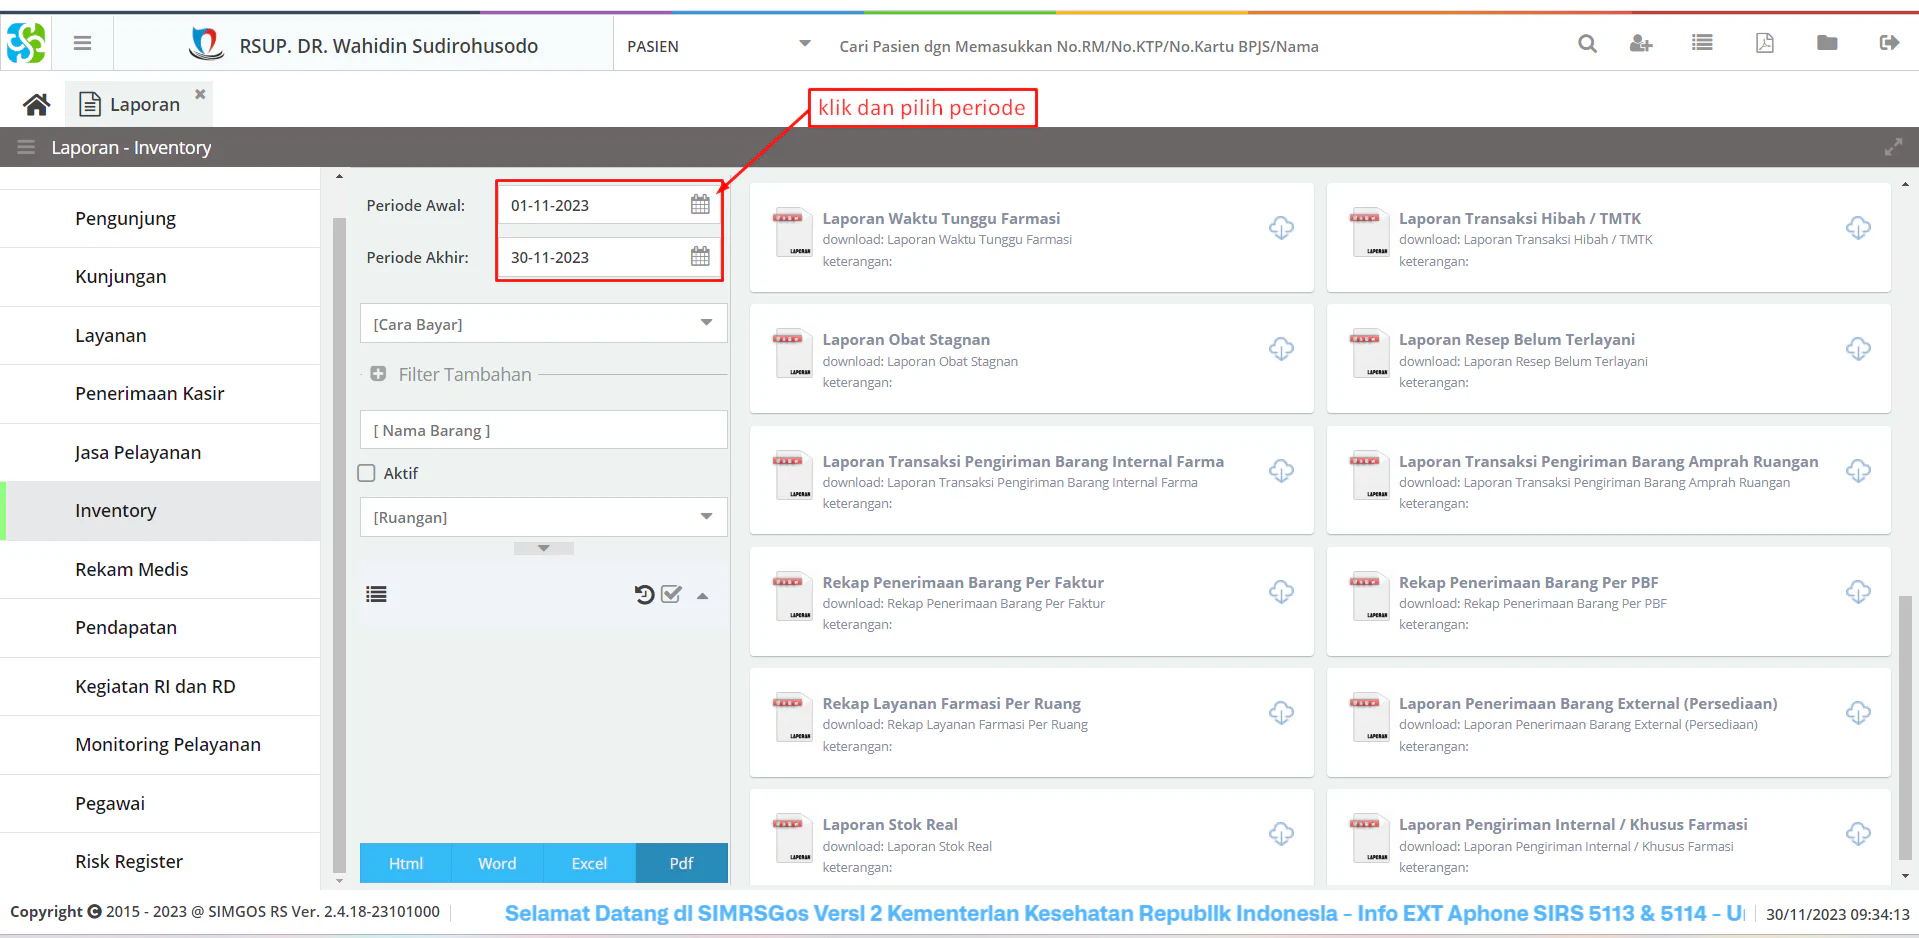Download Rekap Layanan Farmasi Per Ruang cloud icon
The width and height of the screenshot is (1919, 938).
(x=1281, y=713)
